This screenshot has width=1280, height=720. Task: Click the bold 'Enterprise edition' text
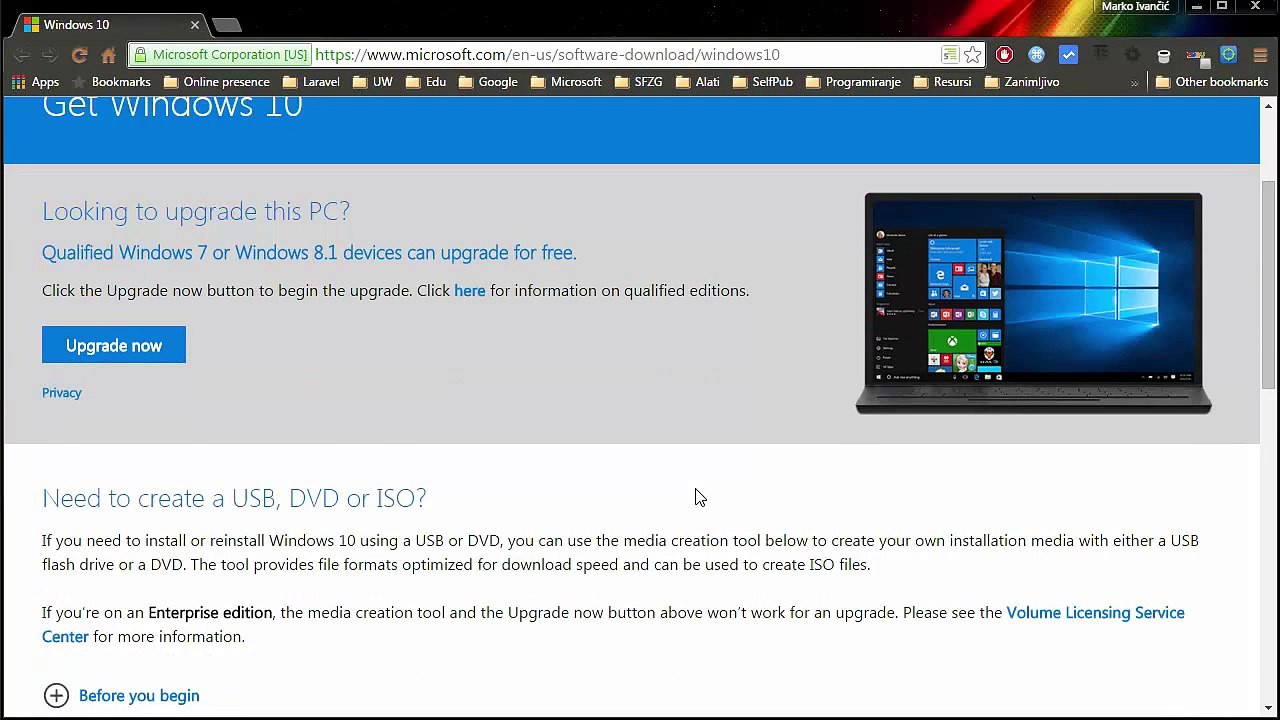(x=210, y=613)
